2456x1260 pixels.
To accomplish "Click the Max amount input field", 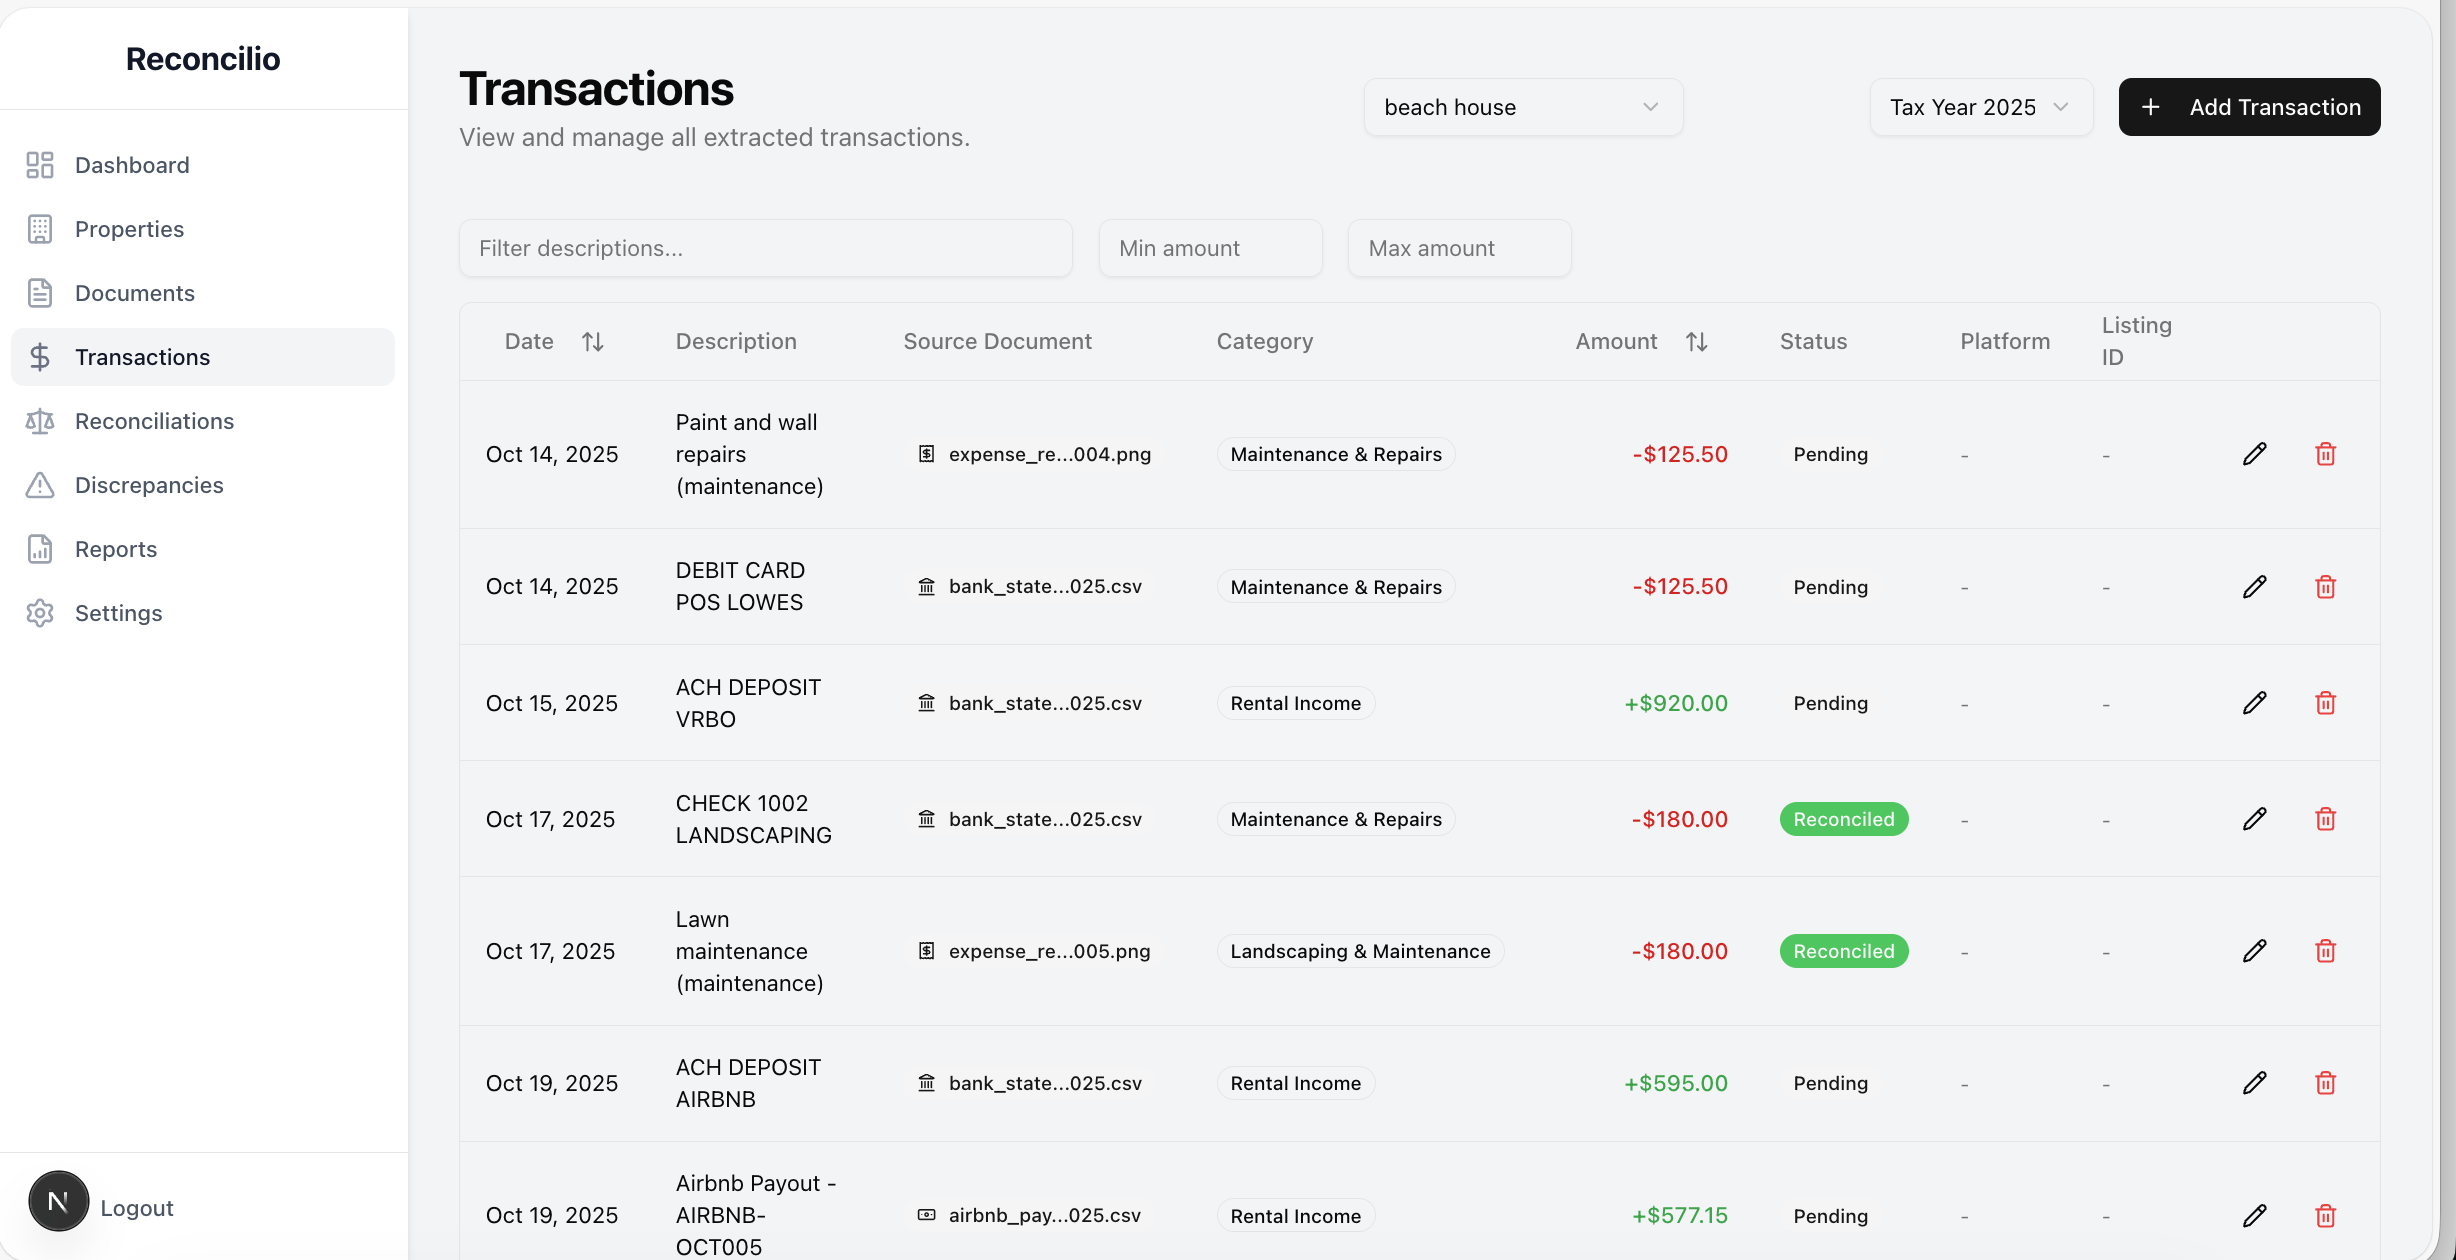I will click(x=1459, y=248).
